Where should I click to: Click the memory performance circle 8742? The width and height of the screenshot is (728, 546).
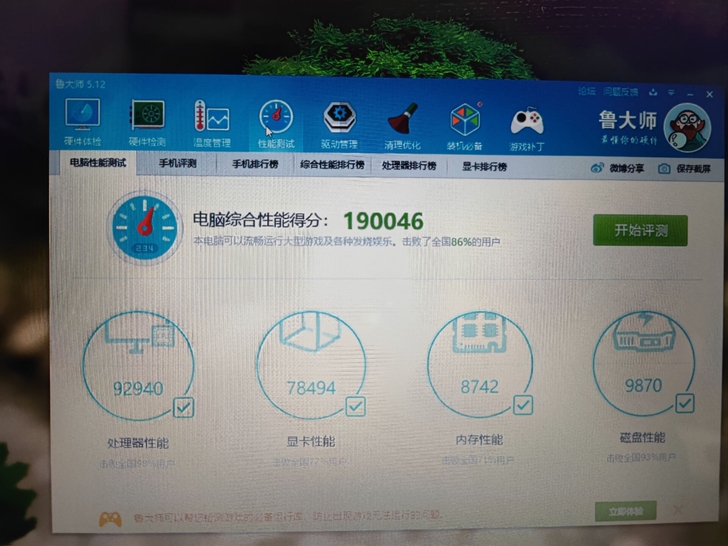(x=480, y=364)
